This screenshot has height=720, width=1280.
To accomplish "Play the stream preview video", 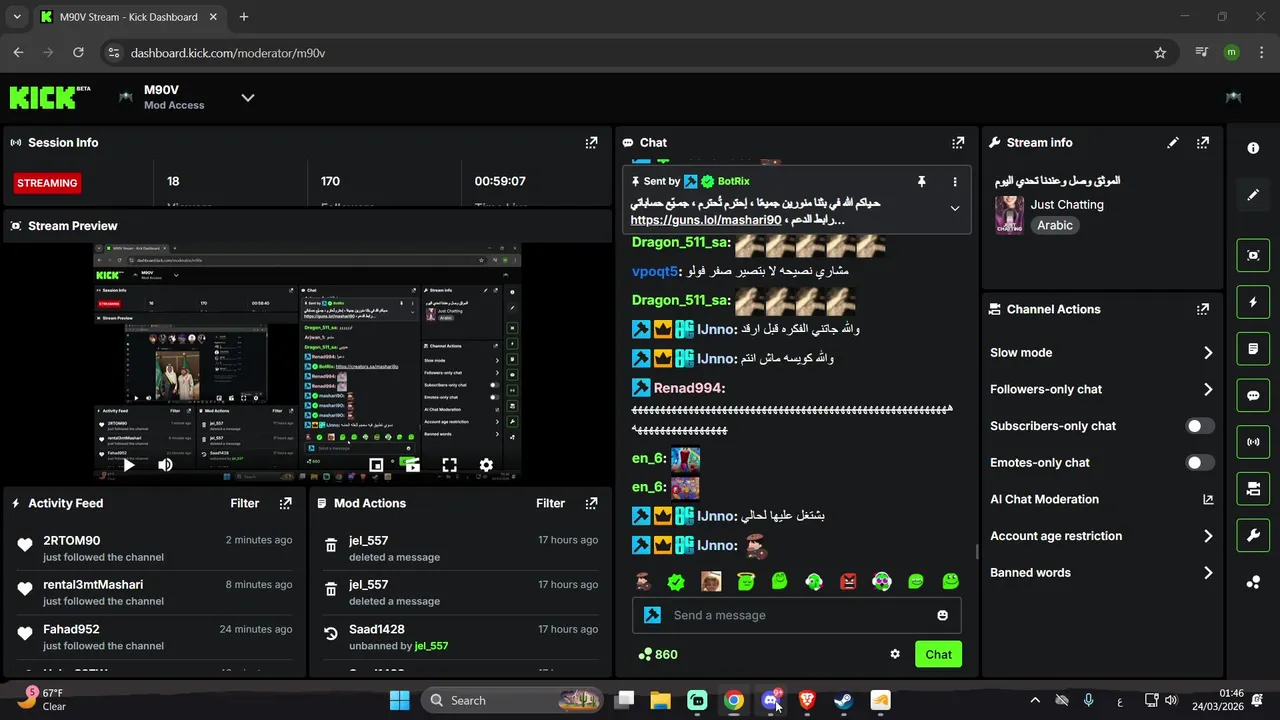I will point(128,465).
